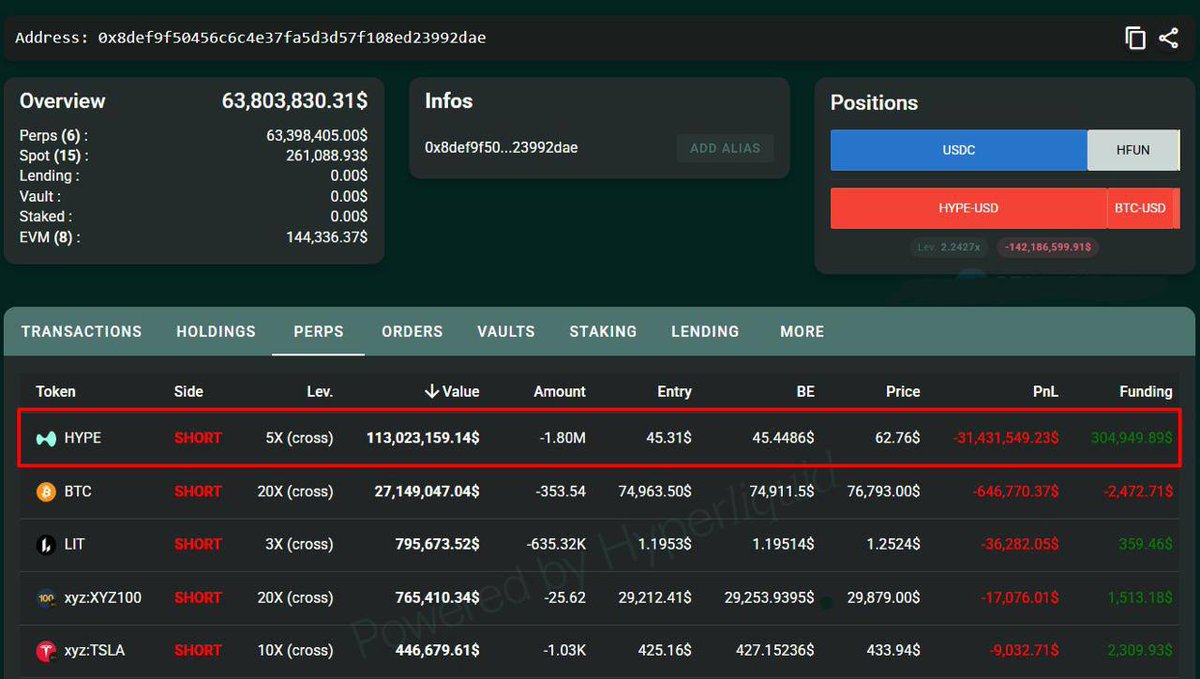This screenshot has width=1200, height=679.
Task: Click the HYPE token name
Action: 82,438
